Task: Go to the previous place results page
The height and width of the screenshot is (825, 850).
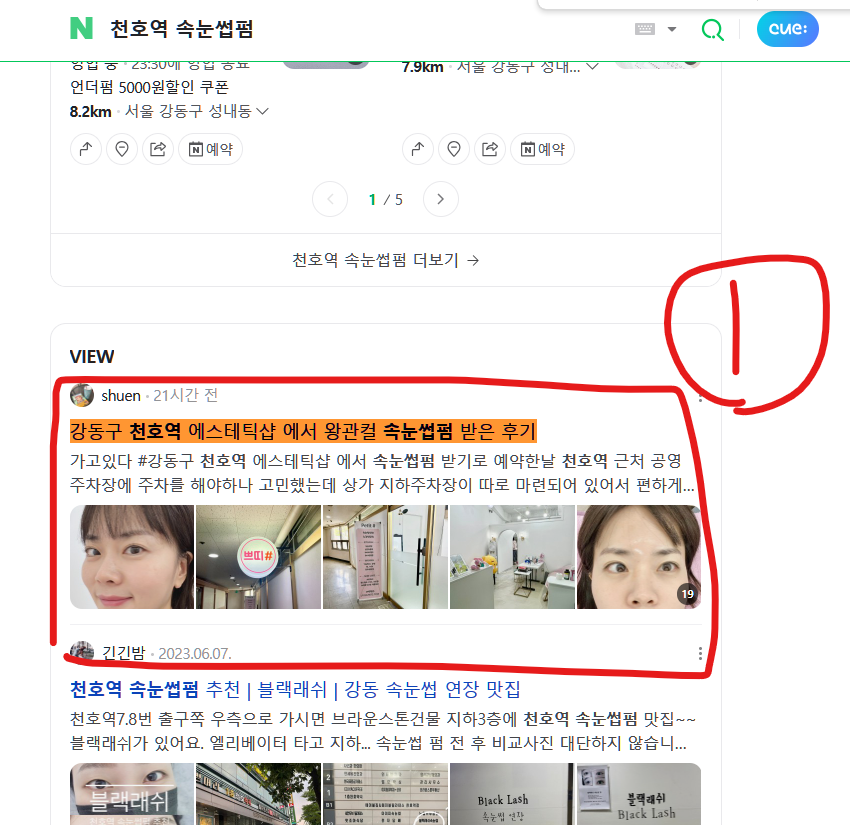Action: [330, 199]
